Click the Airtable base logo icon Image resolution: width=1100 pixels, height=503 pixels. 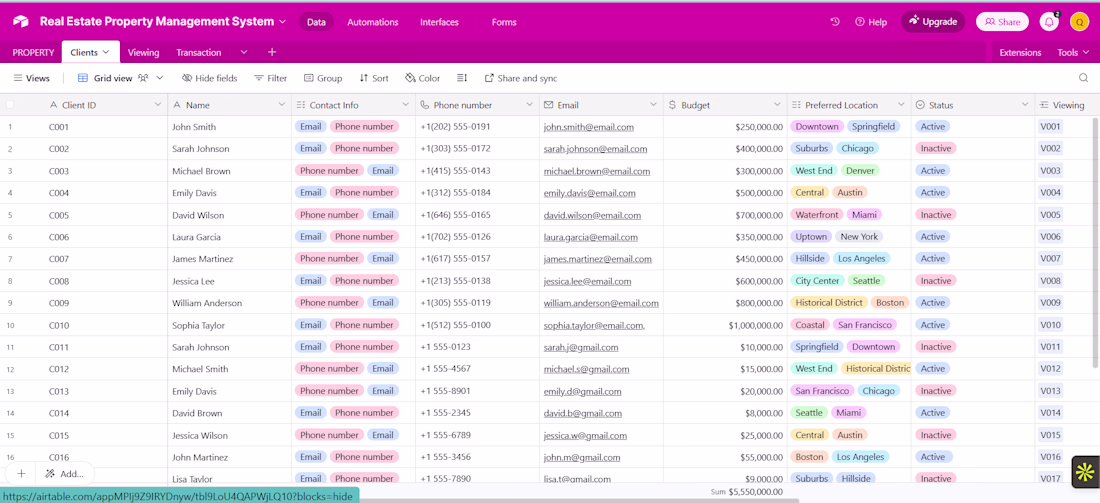tap(20, 22)
